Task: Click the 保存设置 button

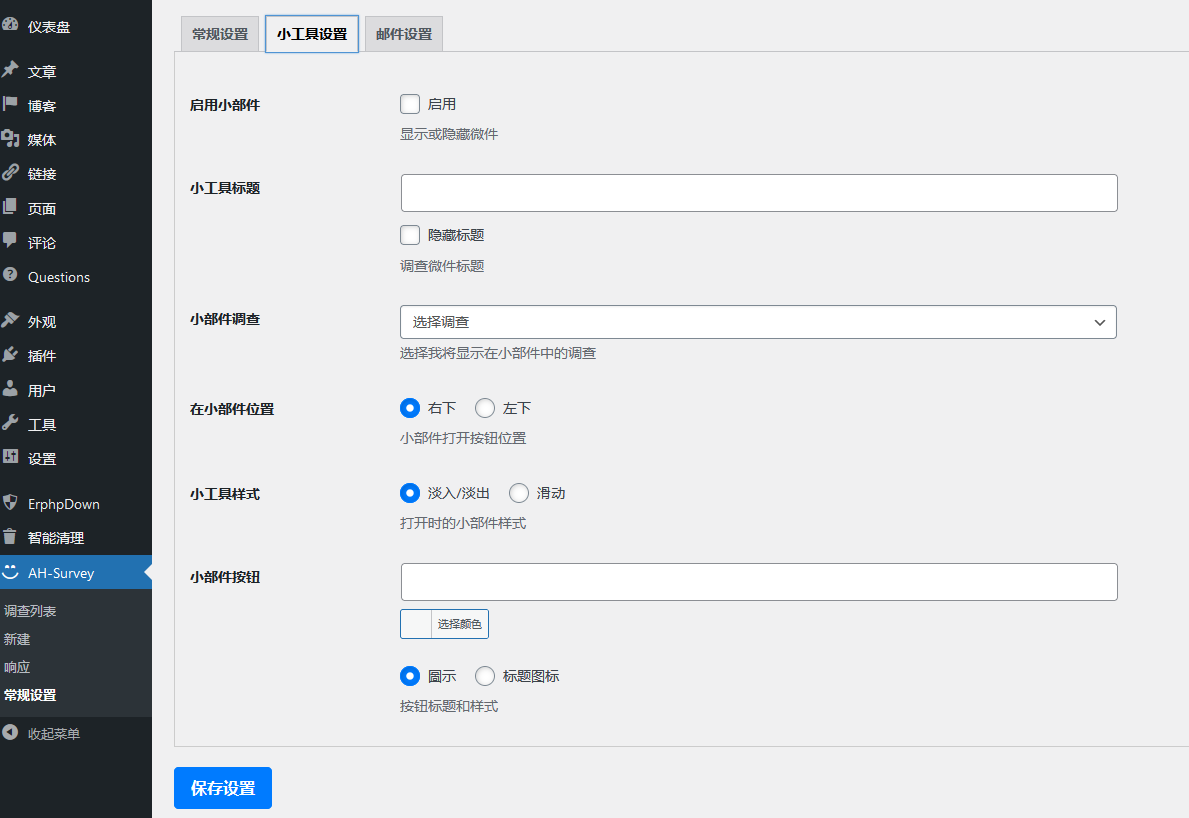Action: tap(223, 788)
